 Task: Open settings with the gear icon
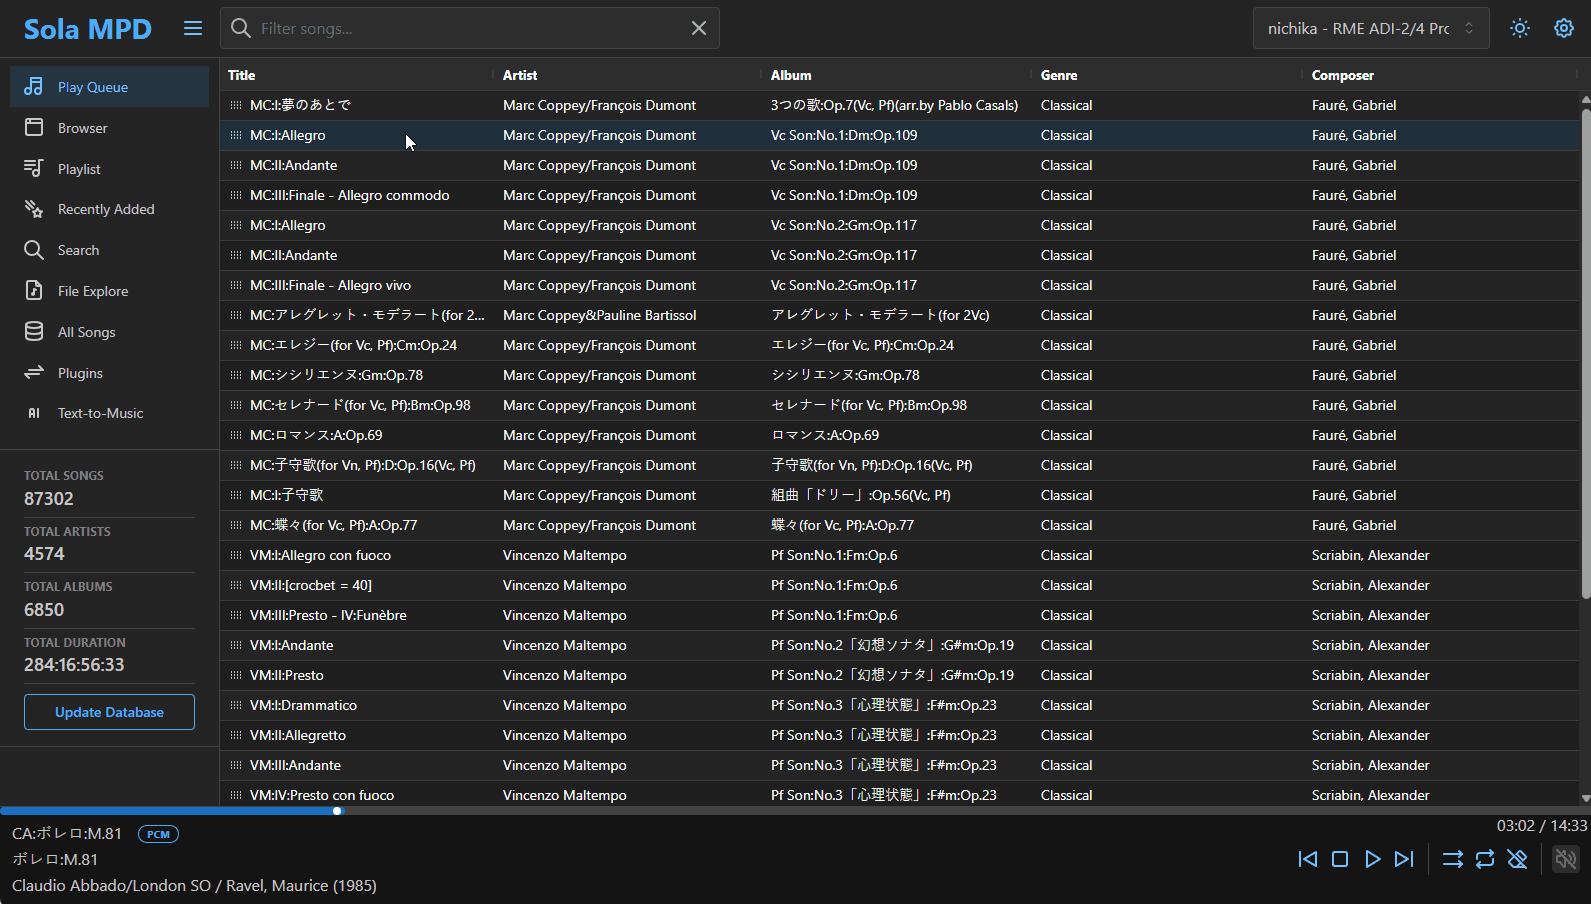pos(1564,28)
